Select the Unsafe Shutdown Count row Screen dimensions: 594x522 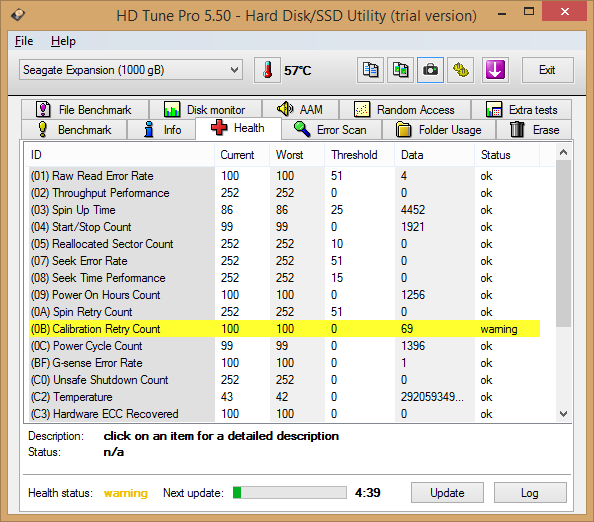point(284,380)
